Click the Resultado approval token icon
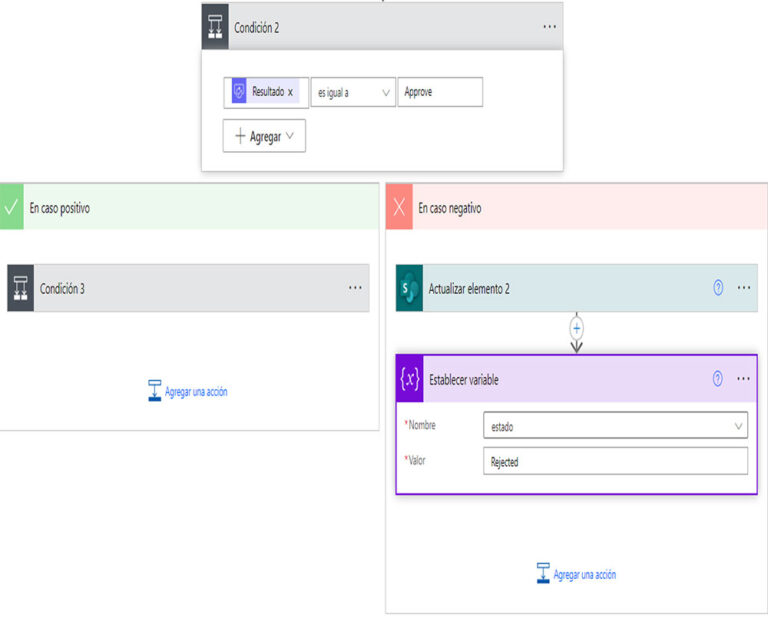The image size is (768, 631). point(240,92)
